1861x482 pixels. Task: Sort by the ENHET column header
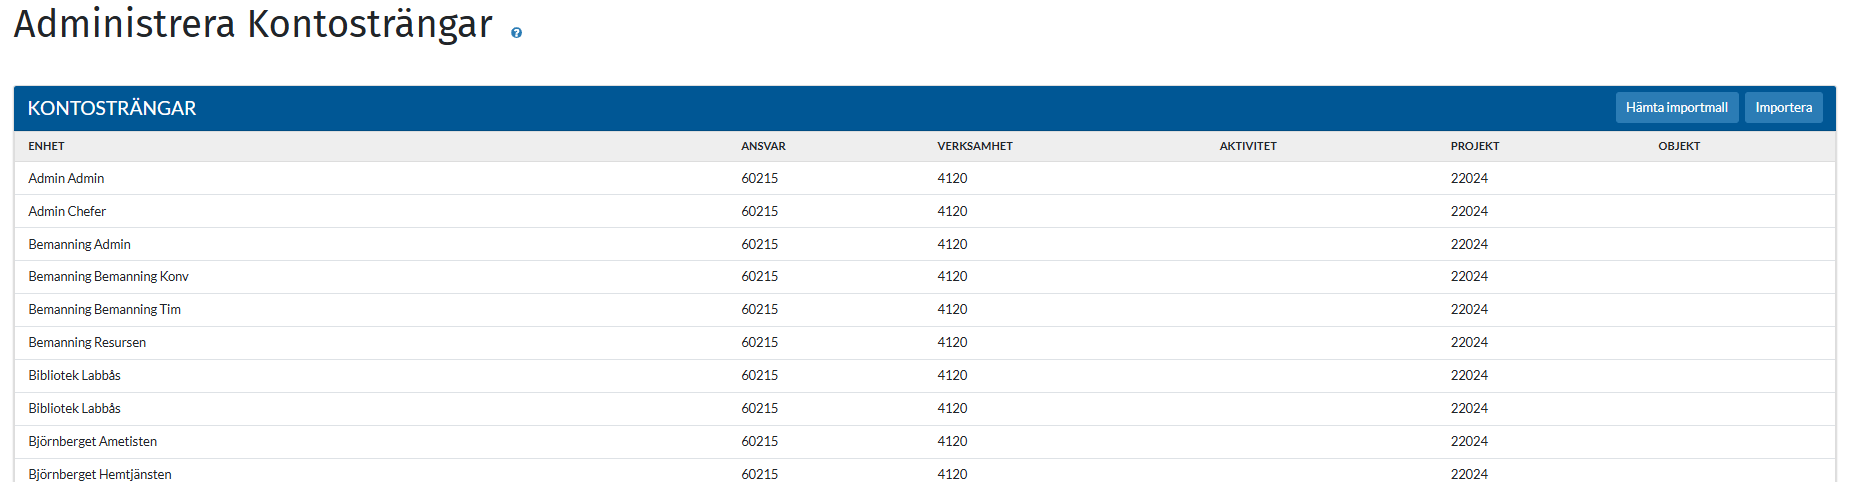point(46,146)
